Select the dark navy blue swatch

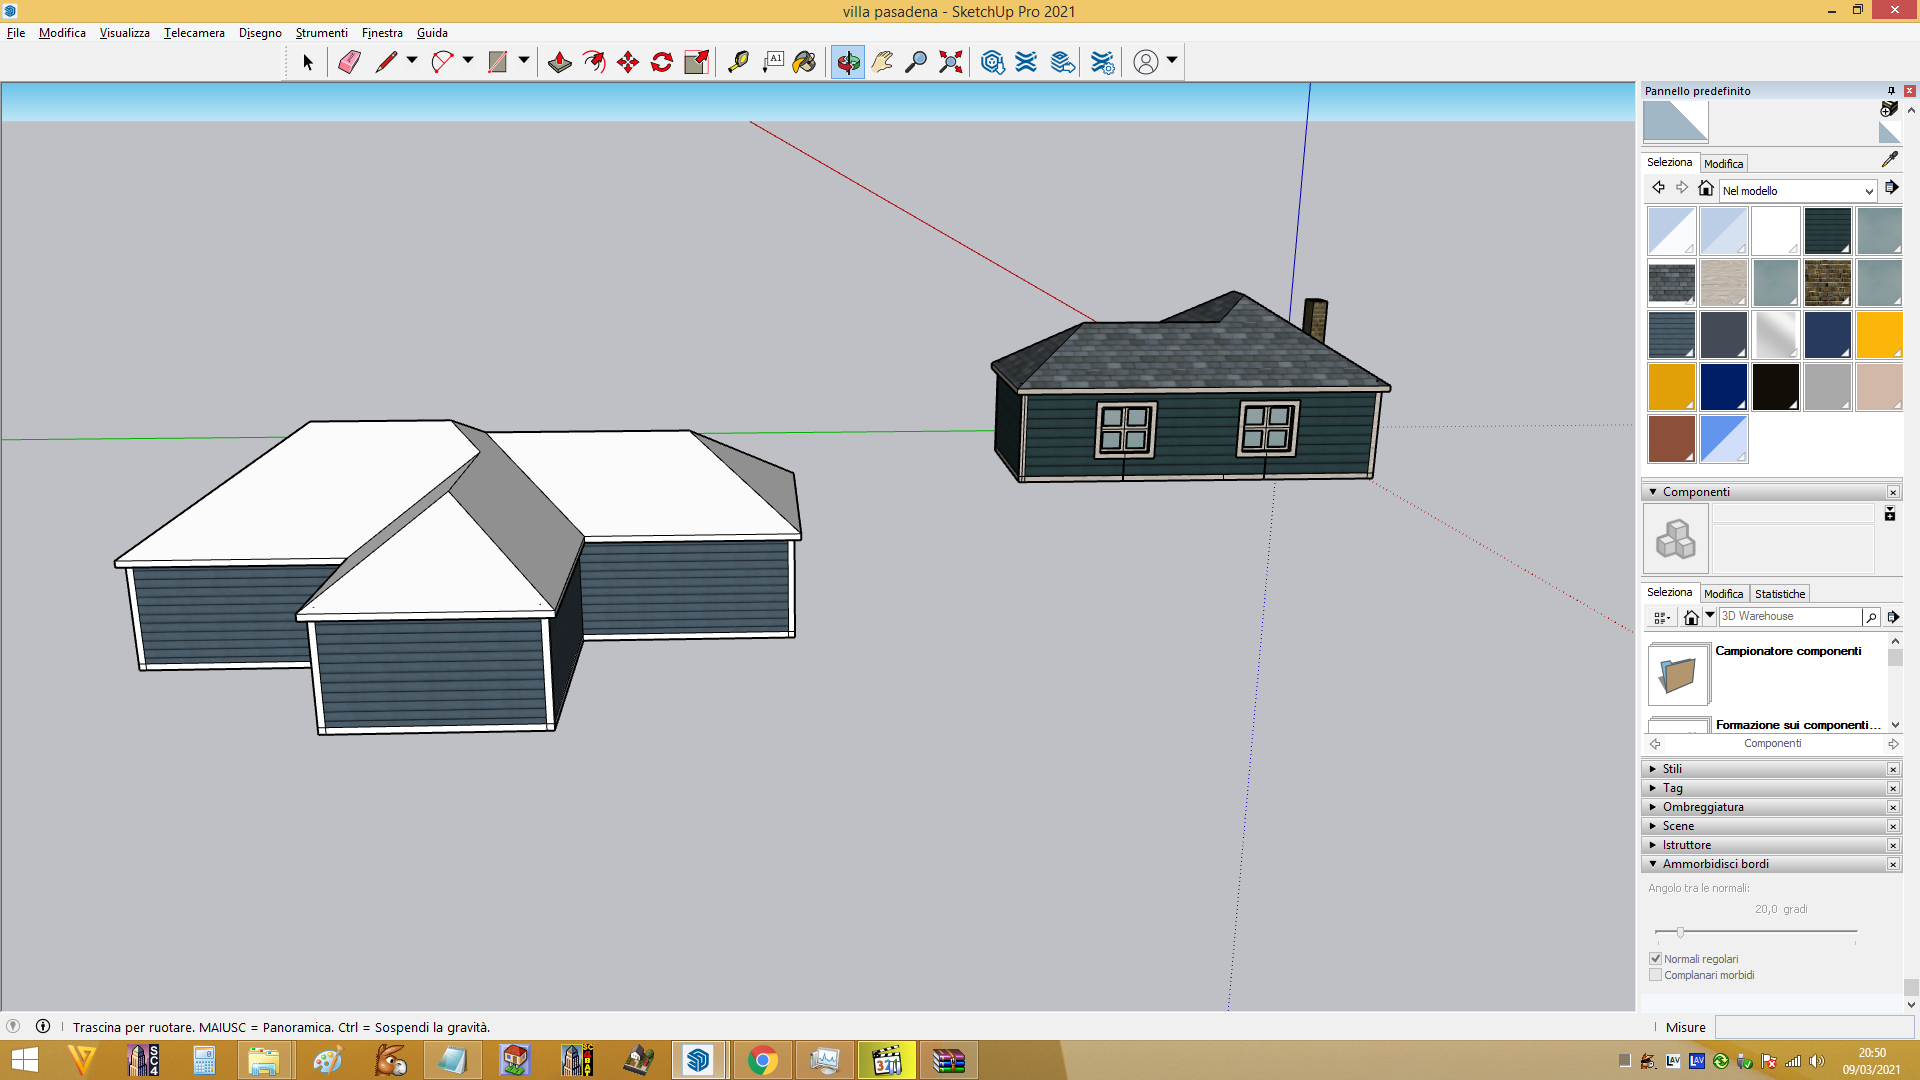(1723, 387)
